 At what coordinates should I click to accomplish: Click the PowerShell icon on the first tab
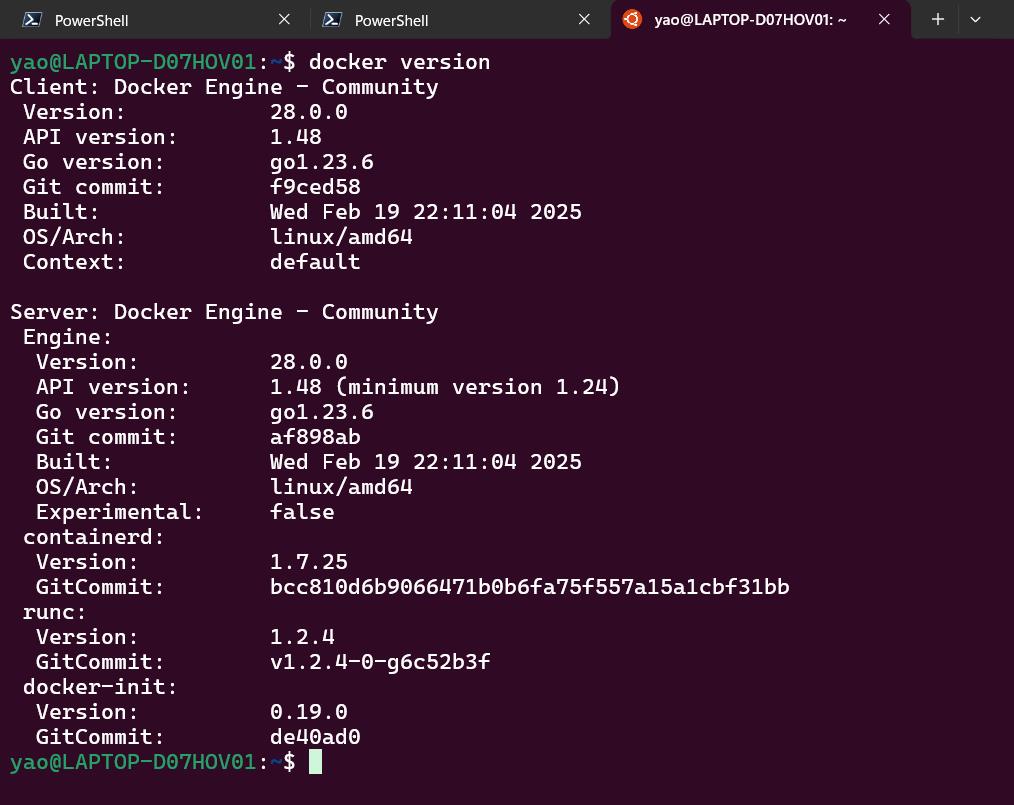34,19
